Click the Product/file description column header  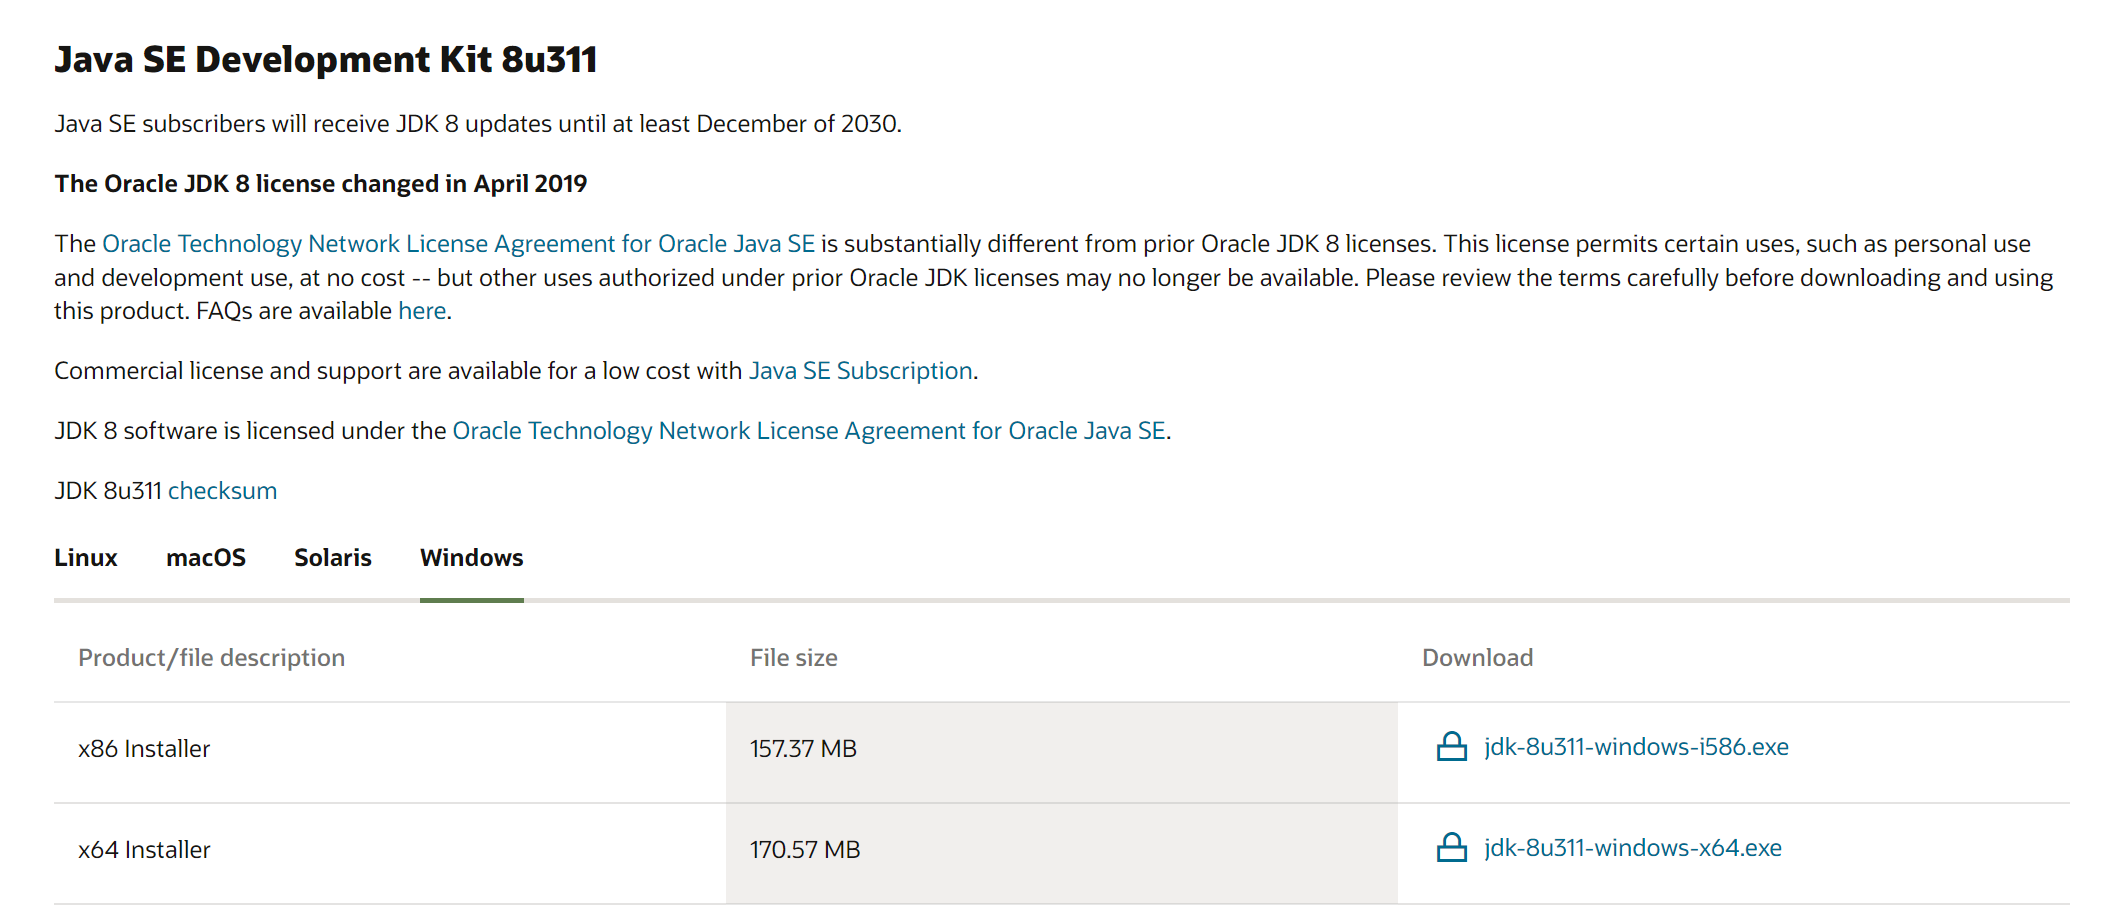(x=211, y=658)
